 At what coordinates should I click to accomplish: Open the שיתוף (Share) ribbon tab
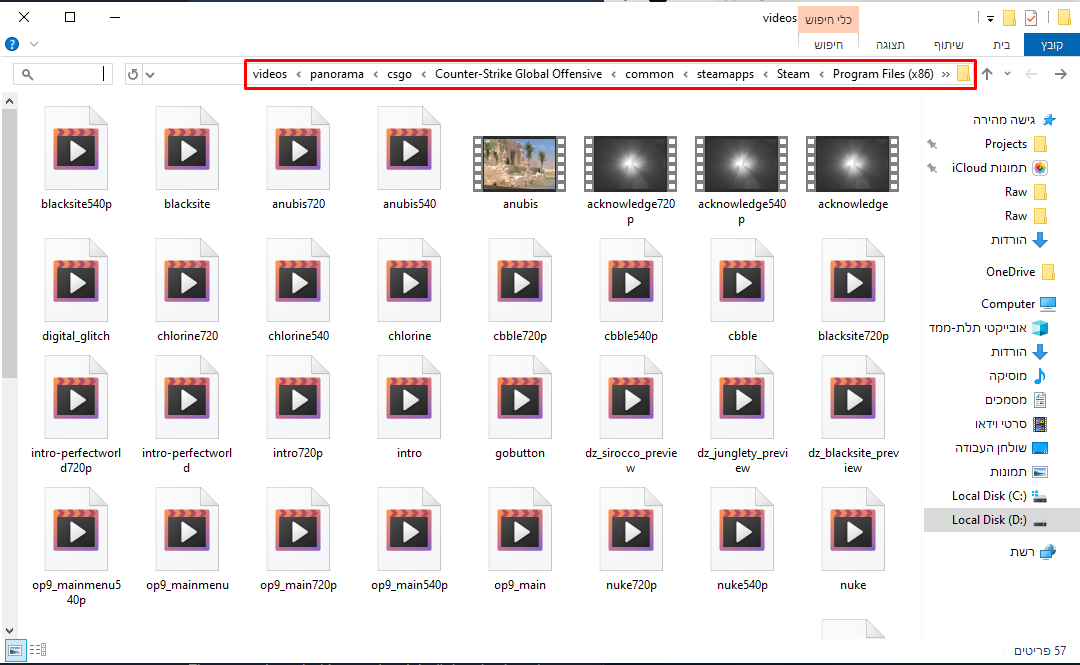[948, 45]
